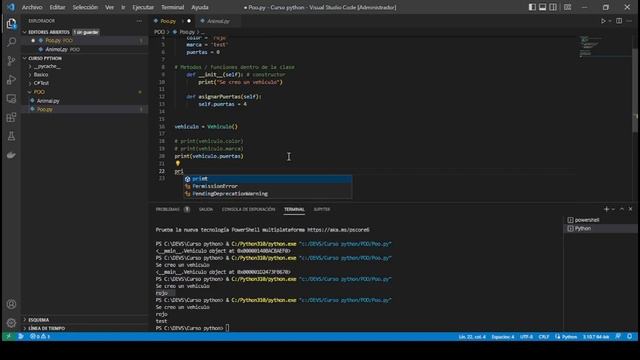Open notifications bell in status bar

click(630, 337)
